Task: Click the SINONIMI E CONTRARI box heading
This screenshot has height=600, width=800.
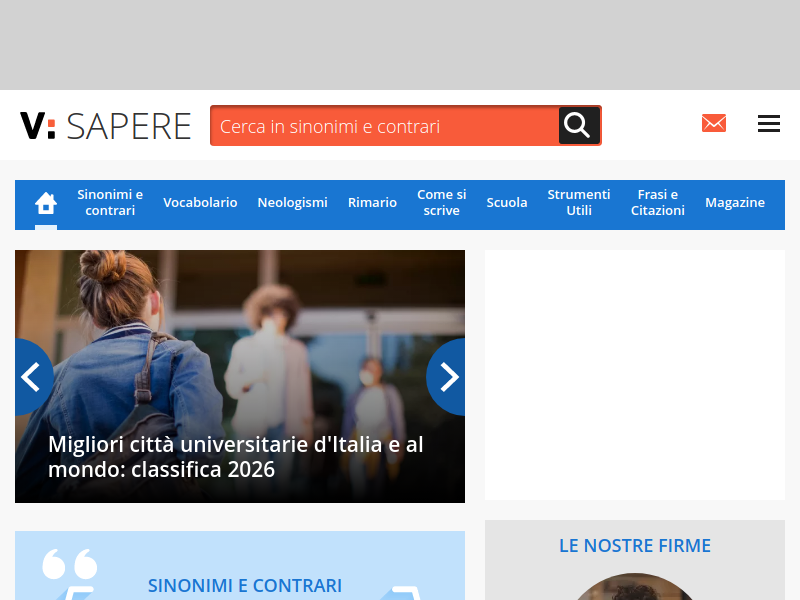Action: point(245,586)
